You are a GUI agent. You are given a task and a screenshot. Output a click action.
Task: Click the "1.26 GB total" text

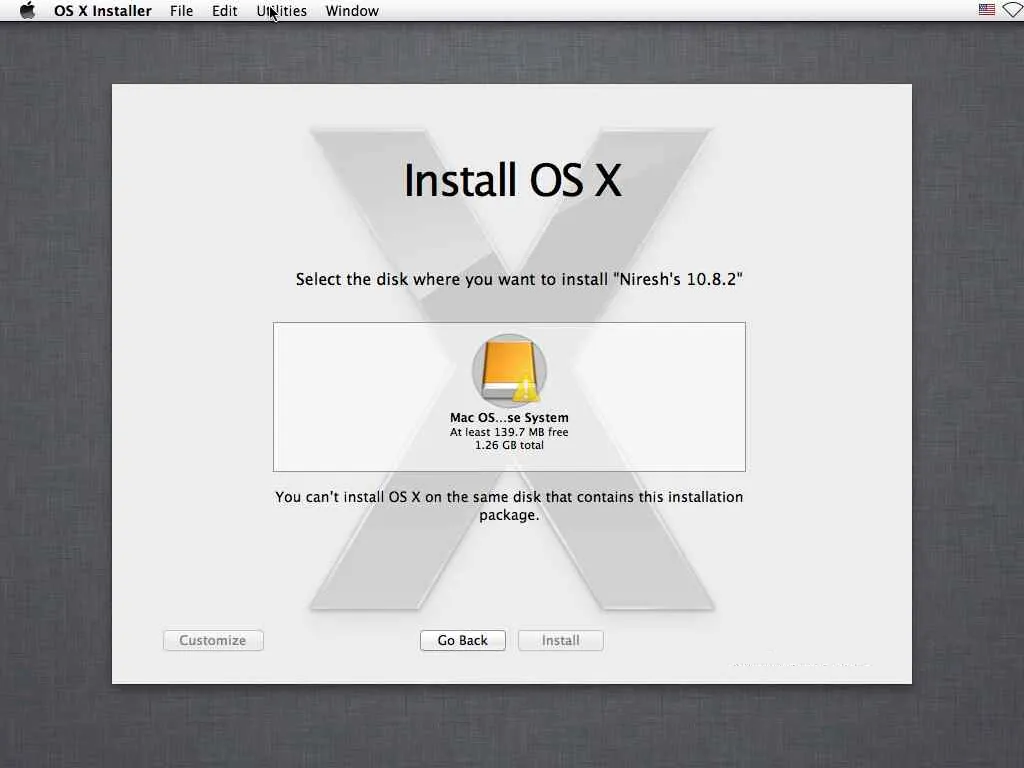[x=509, y=445]
